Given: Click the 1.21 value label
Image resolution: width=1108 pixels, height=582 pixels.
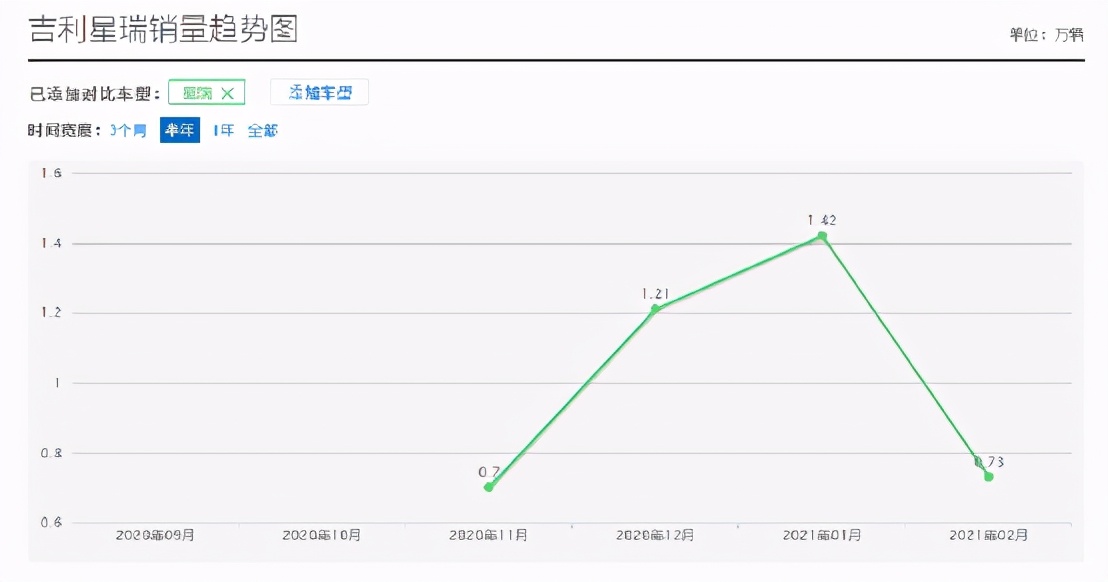Looking at the screenshot, I should pyautogui.click(x=655, y=294).
